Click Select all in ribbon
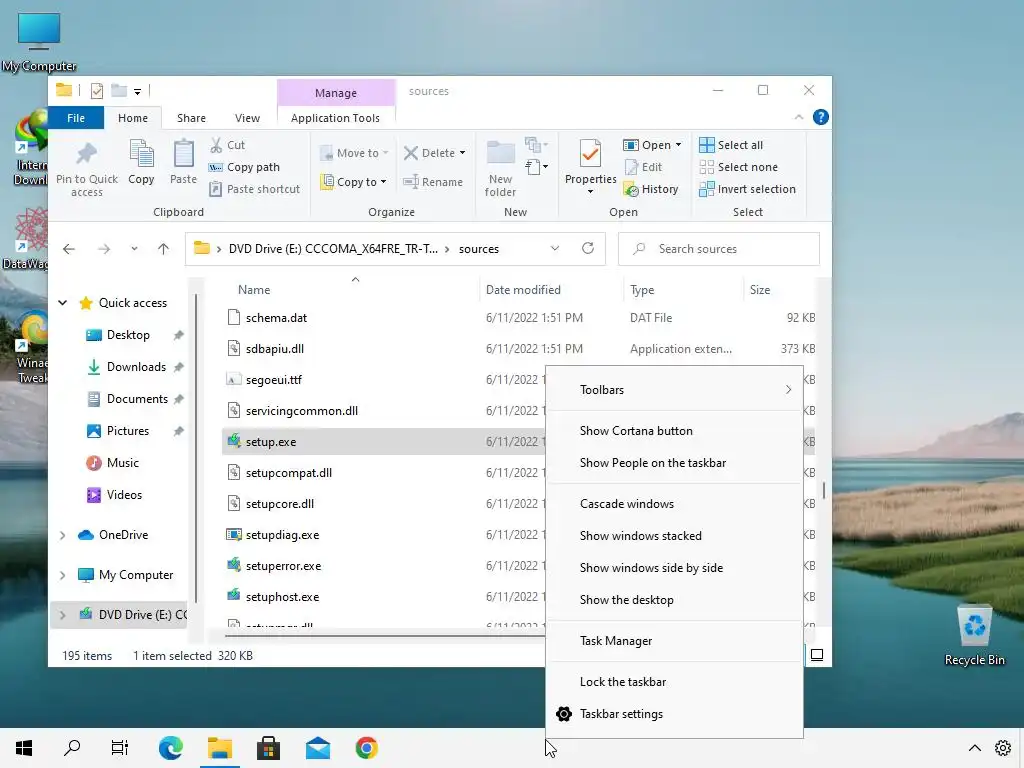 pos(731,145)
